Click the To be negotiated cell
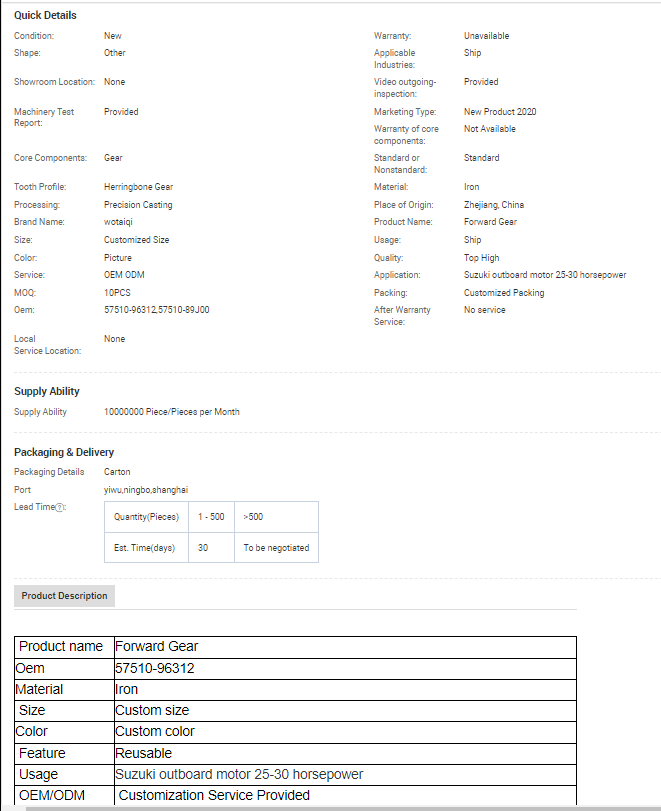 [276, 548]
